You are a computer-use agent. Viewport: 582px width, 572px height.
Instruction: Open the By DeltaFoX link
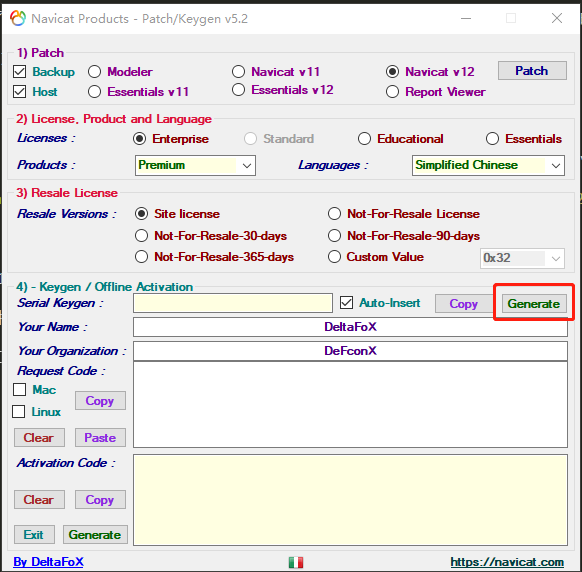click(49, 562)
